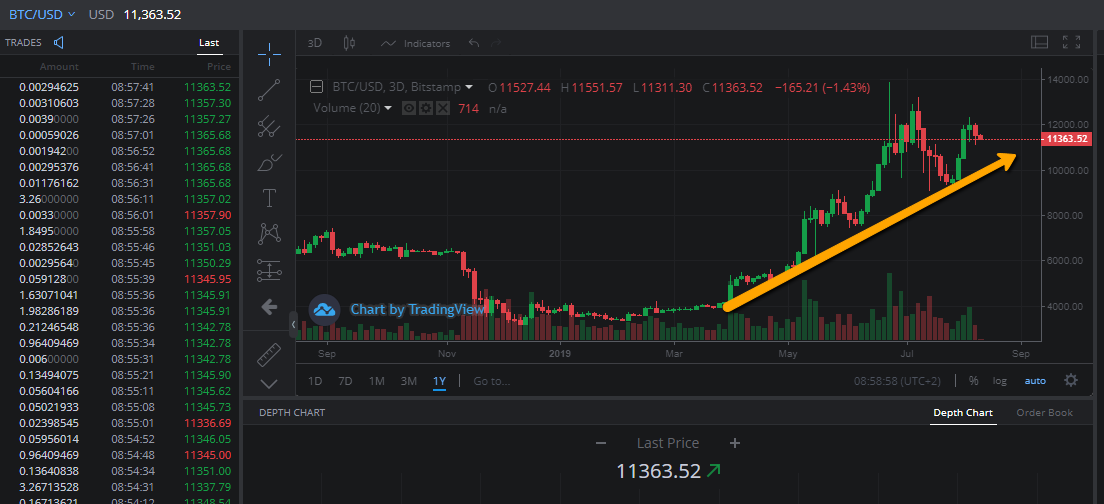The width and height of the screenshot is (1104, 504).
Task: Select the left arrow marker tool
Action: pyautogui.click(x=269, y=307)
